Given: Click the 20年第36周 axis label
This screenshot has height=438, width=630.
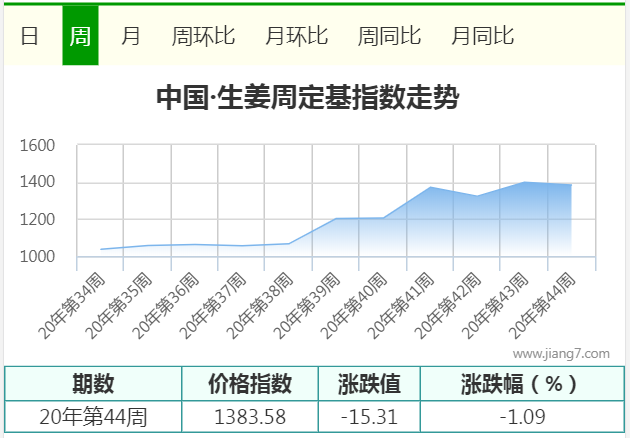Looking at the screenshot, I should [166, 305].
